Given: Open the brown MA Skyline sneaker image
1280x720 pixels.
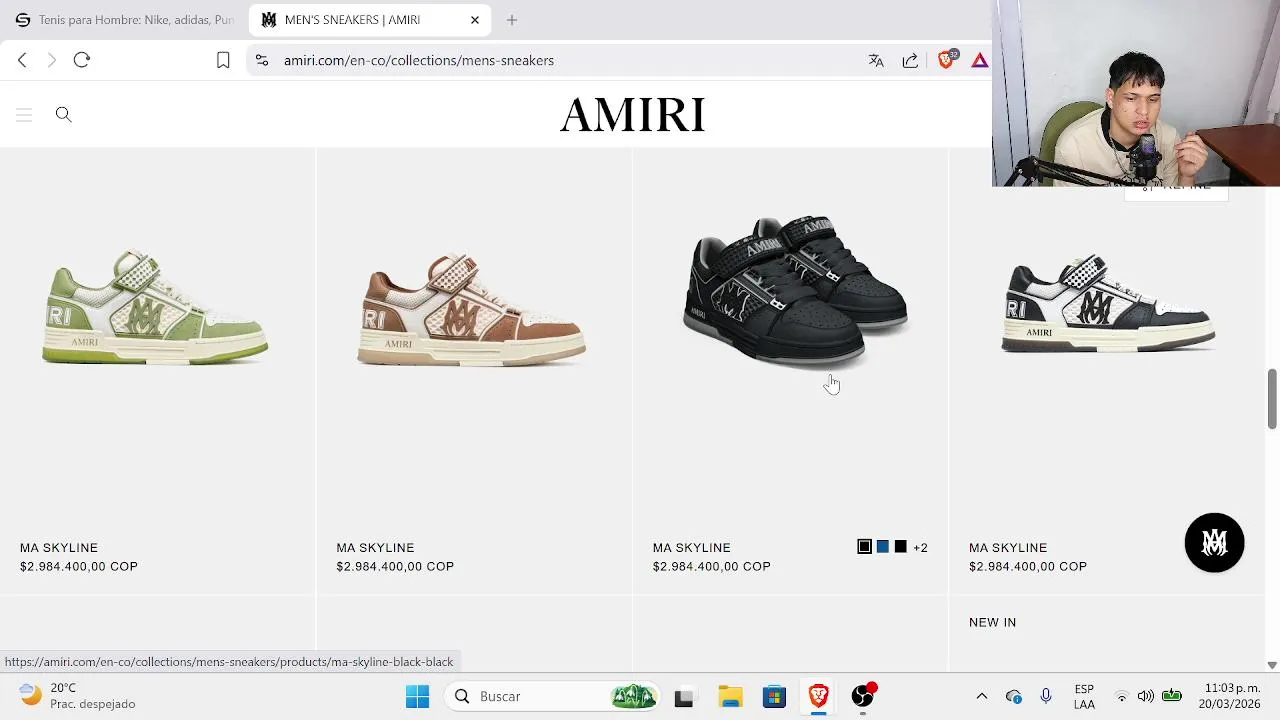Looking at the screenshot, I should point(471,310).
